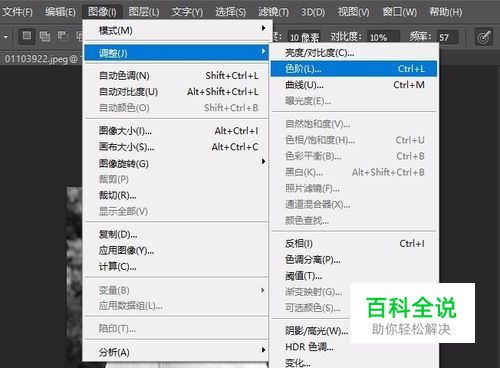Screen dimensions: 500x368
Task: Select the subtract from selection icon
Action: 63,36
